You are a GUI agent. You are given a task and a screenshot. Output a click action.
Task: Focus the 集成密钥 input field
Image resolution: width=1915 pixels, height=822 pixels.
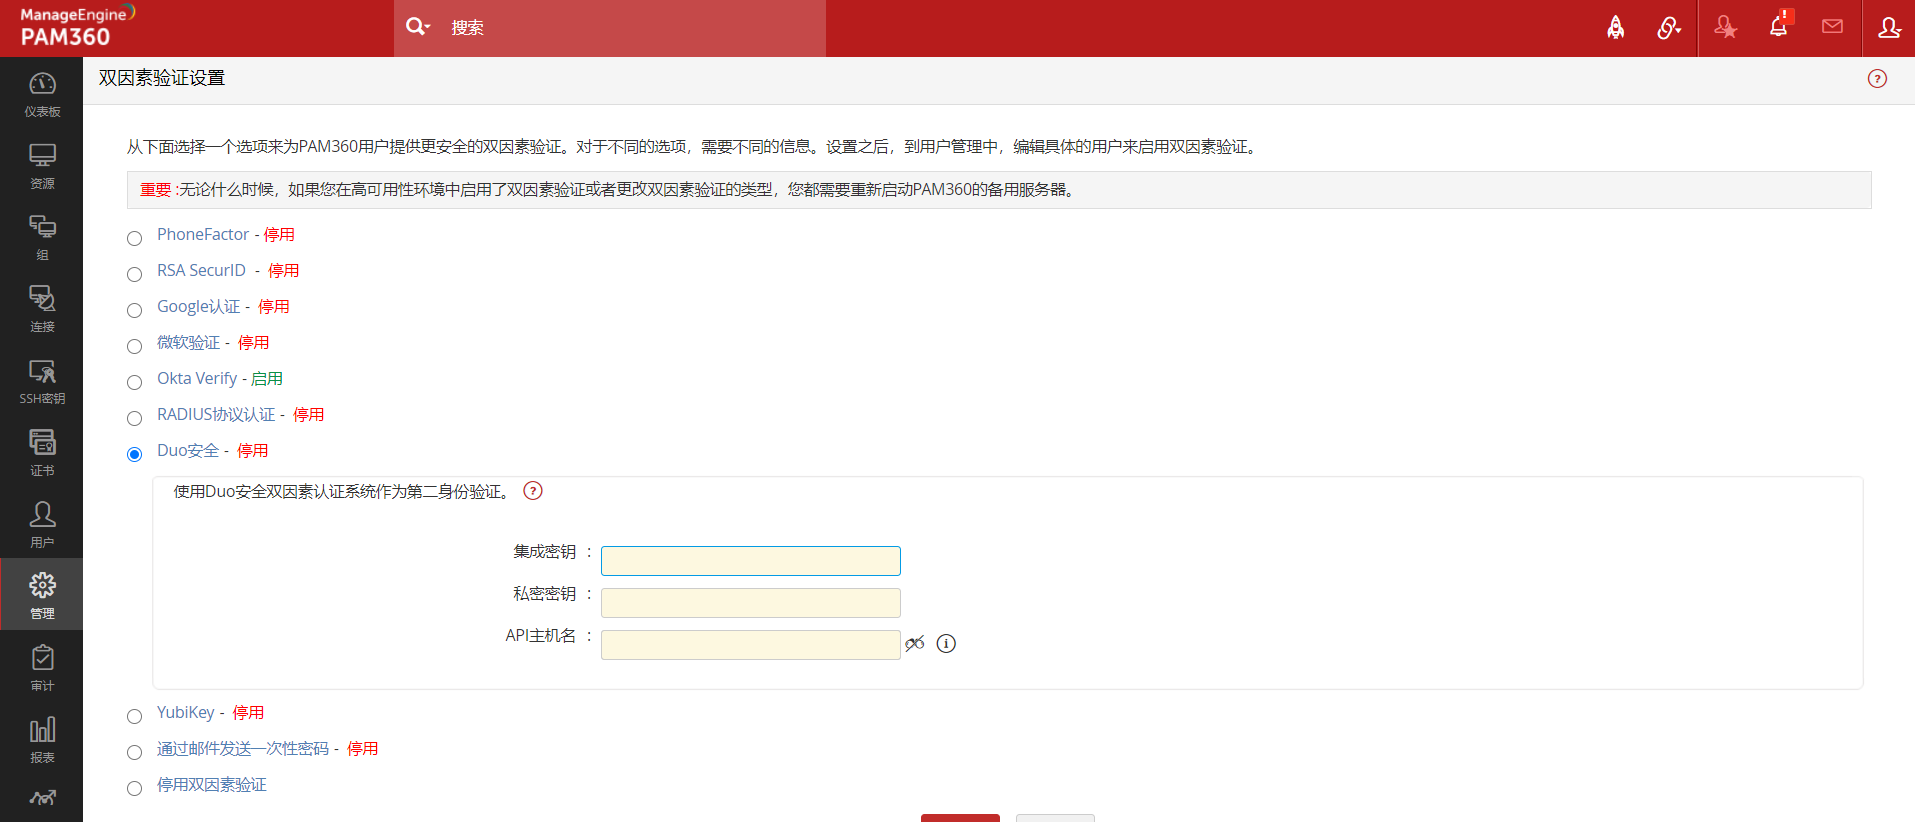point(751,561)
